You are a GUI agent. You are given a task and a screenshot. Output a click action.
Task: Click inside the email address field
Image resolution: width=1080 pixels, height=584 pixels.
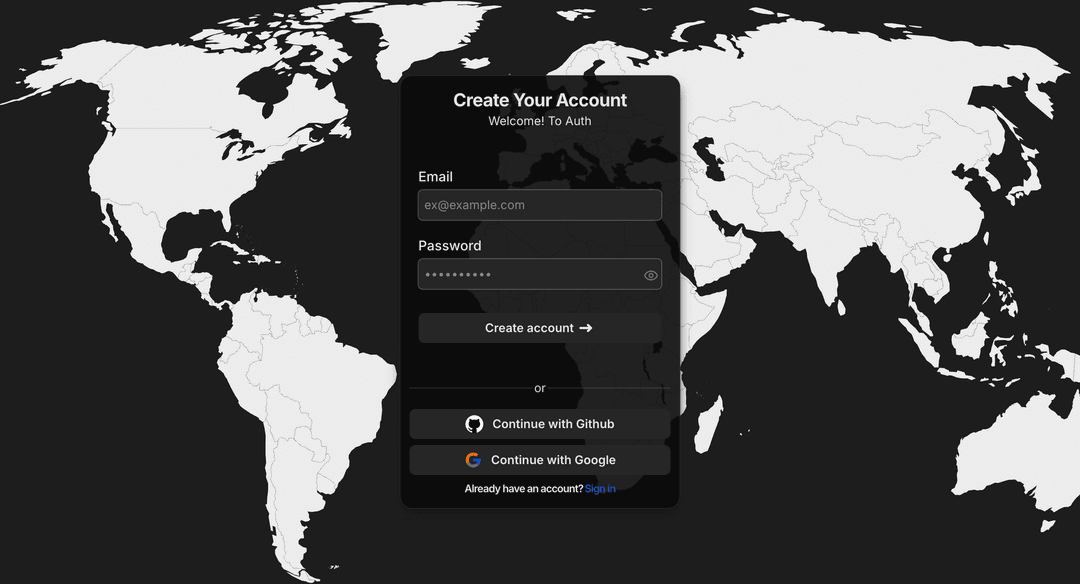pos(539,205)
